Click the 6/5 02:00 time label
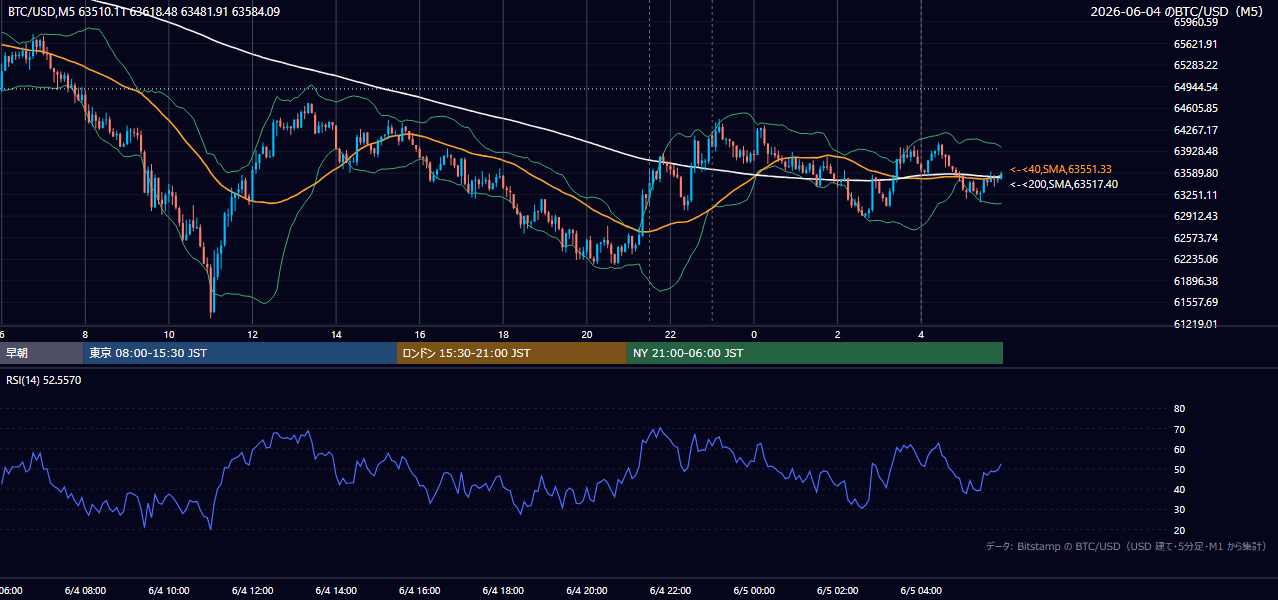1278x600 pixels. pos(837,591)
